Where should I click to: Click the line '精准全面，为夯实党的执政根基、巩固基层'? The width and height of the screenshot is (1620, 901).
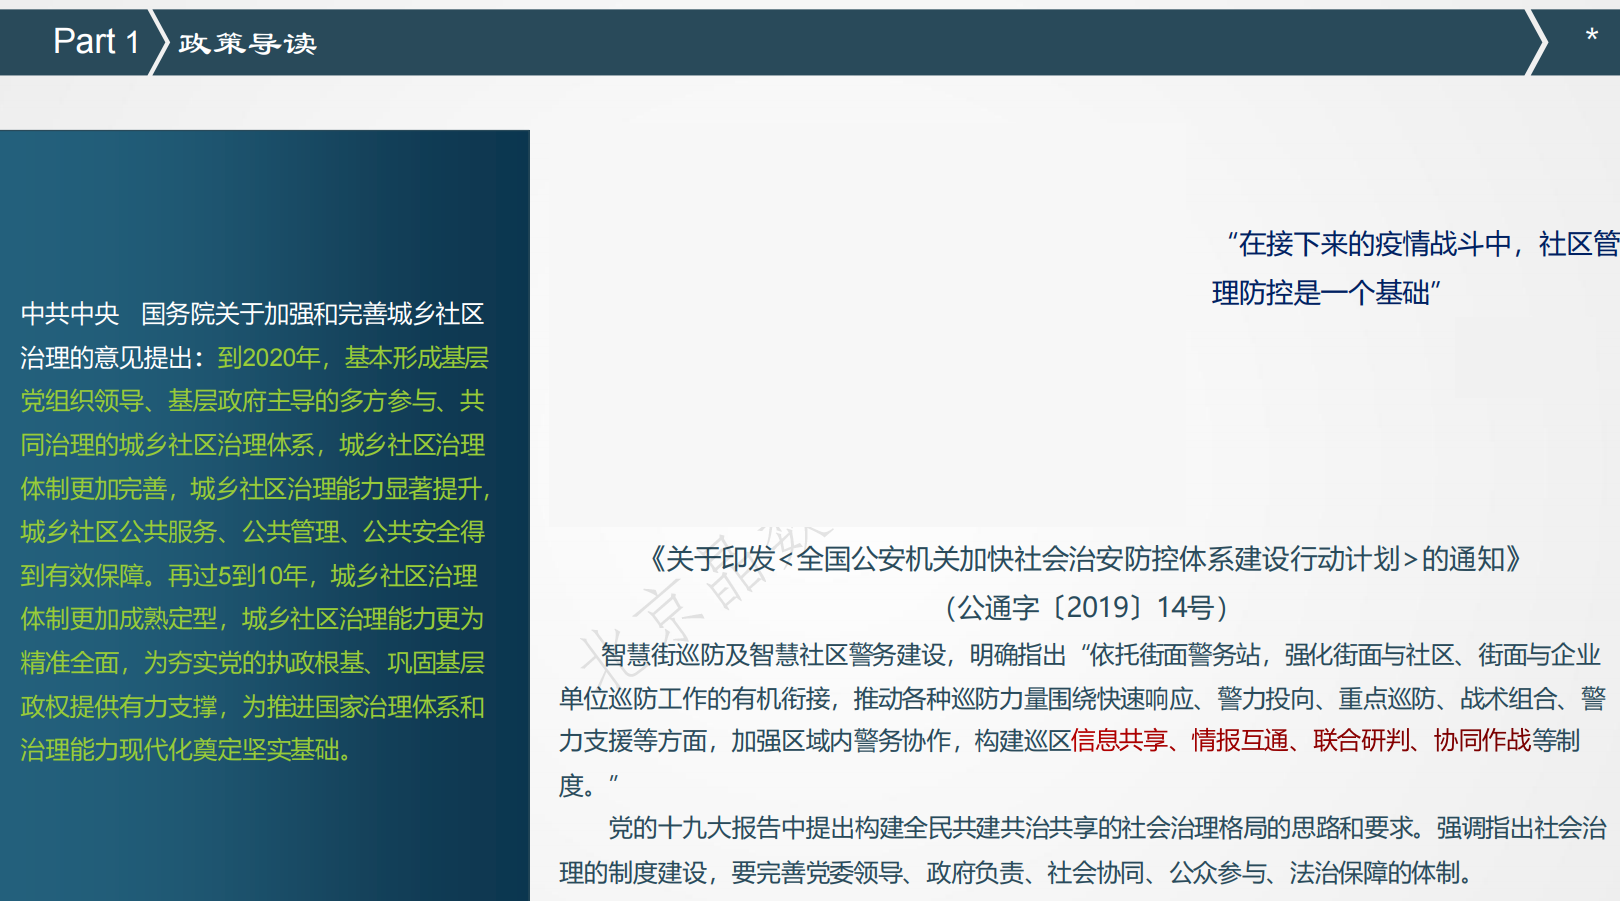252,663
